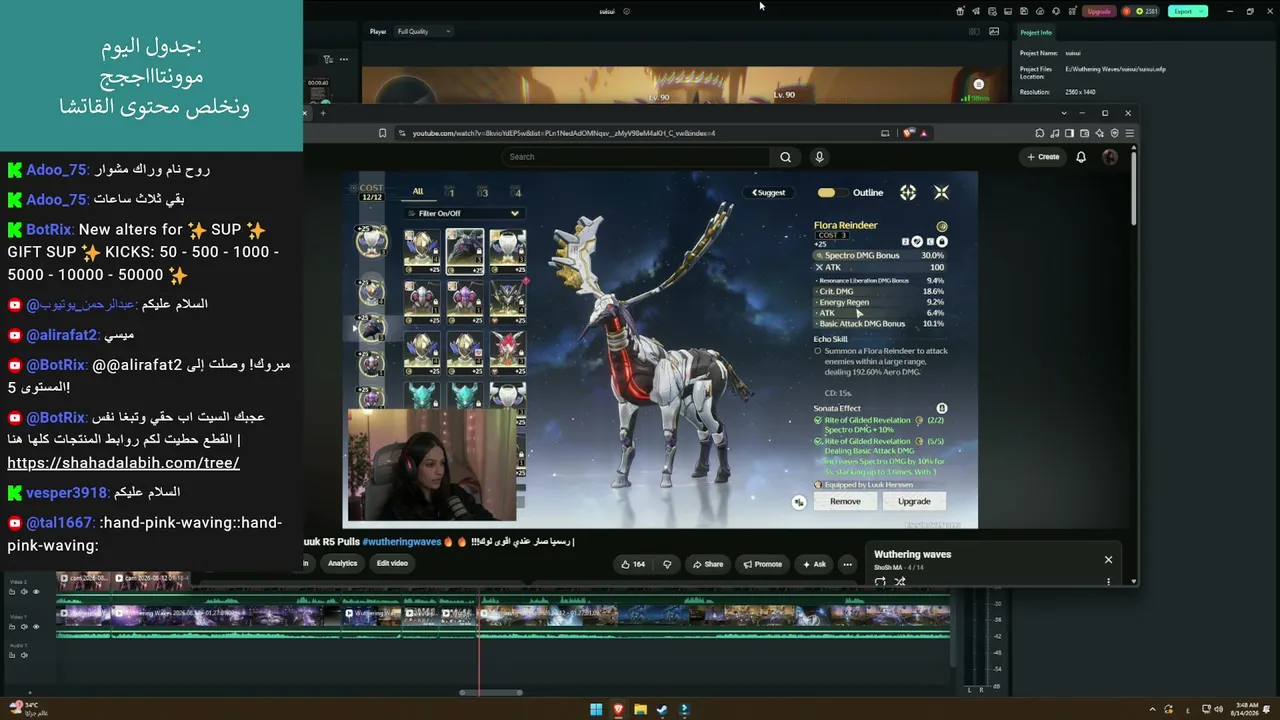Viewport: 1280px width, 720px height.
Task: Click the Share button under the video
Action: pyautogui.click(x=707, y=564)
